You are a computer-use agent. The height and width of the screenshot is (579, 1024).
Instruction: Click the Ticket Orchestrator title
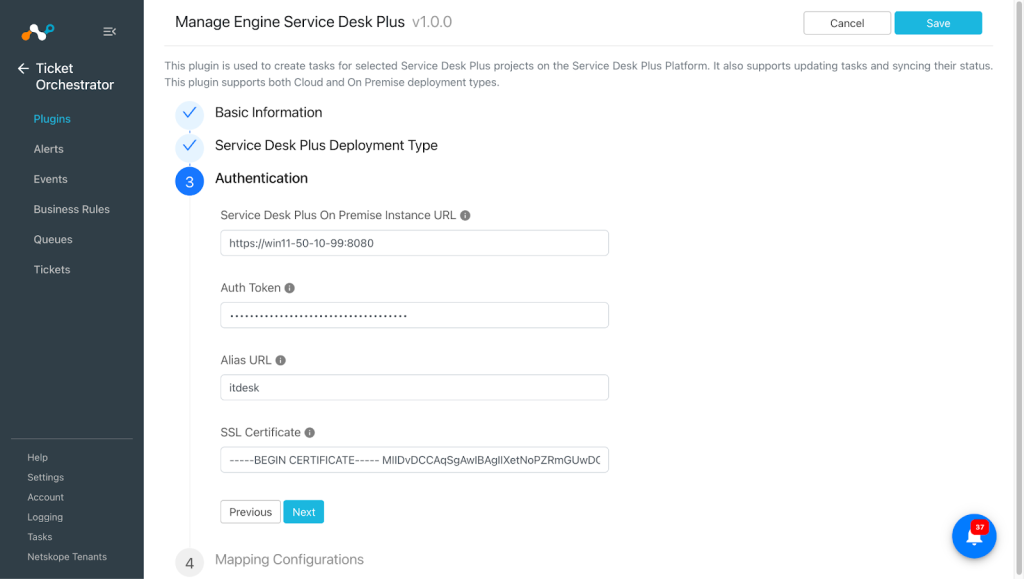tap(74, 76)
